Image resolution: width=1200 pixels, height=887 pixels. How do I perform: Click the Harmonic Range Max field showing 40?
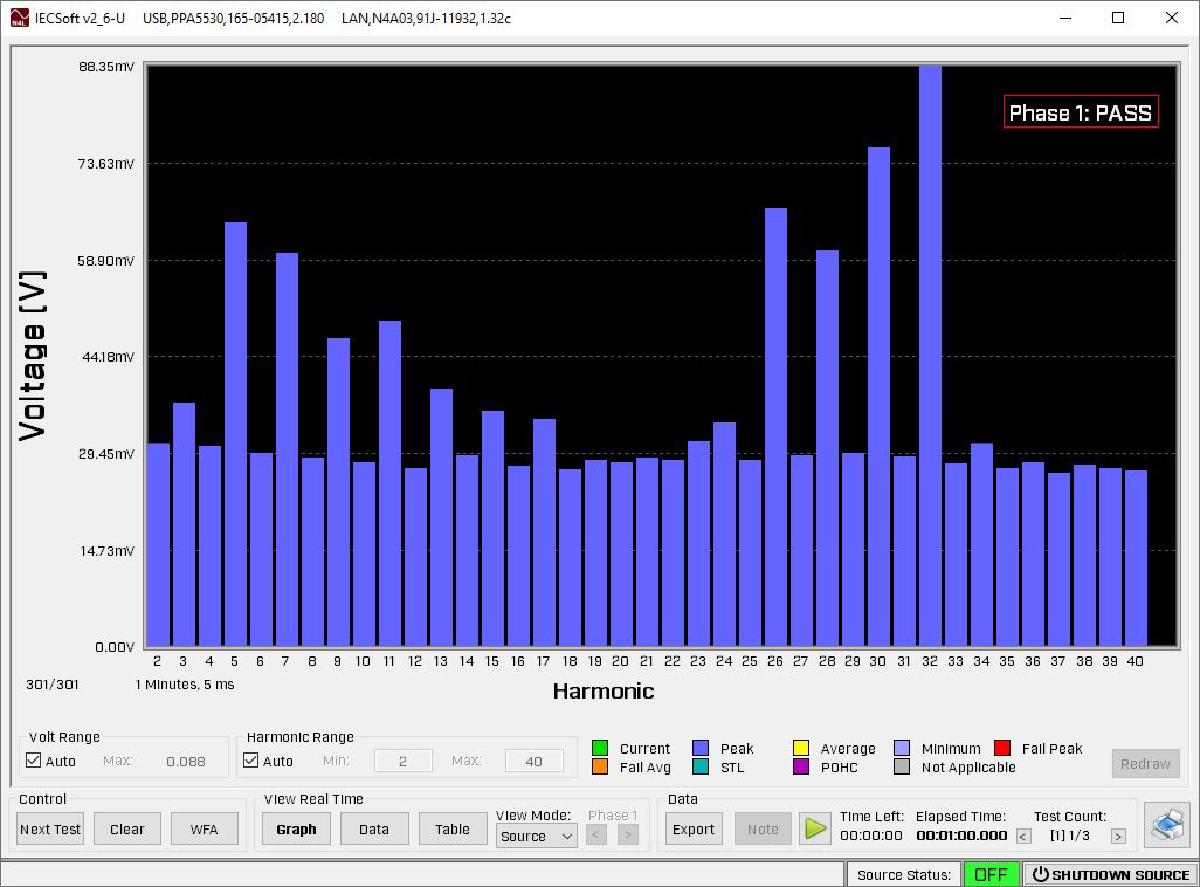coord(533,760)
